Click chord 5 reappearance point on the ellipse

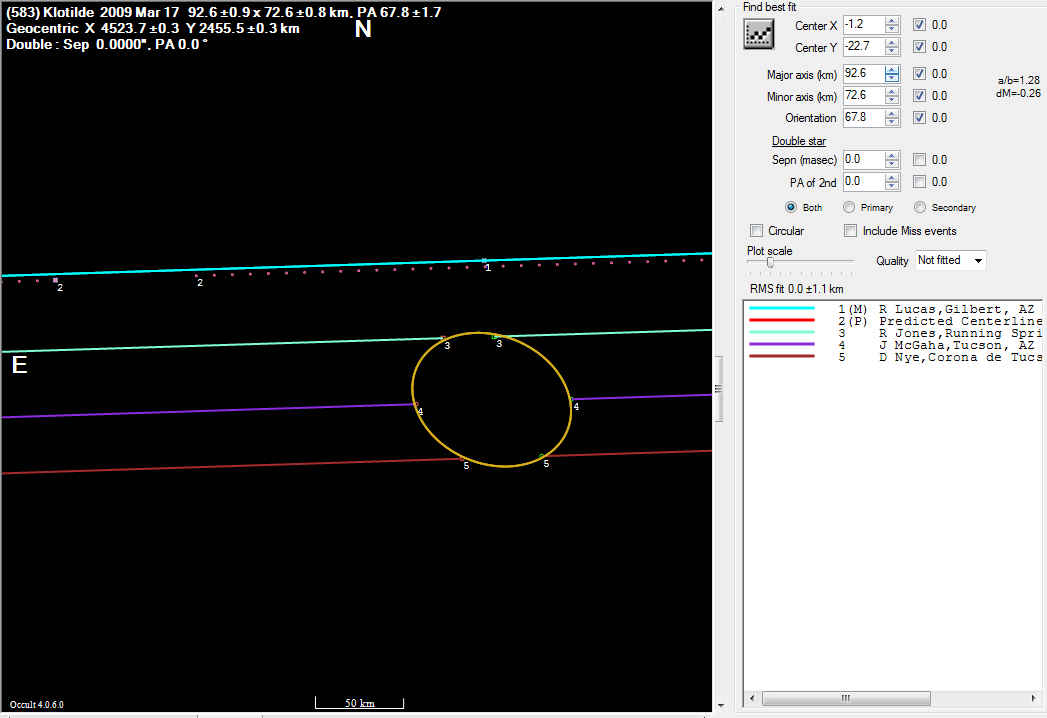(542, 457)
